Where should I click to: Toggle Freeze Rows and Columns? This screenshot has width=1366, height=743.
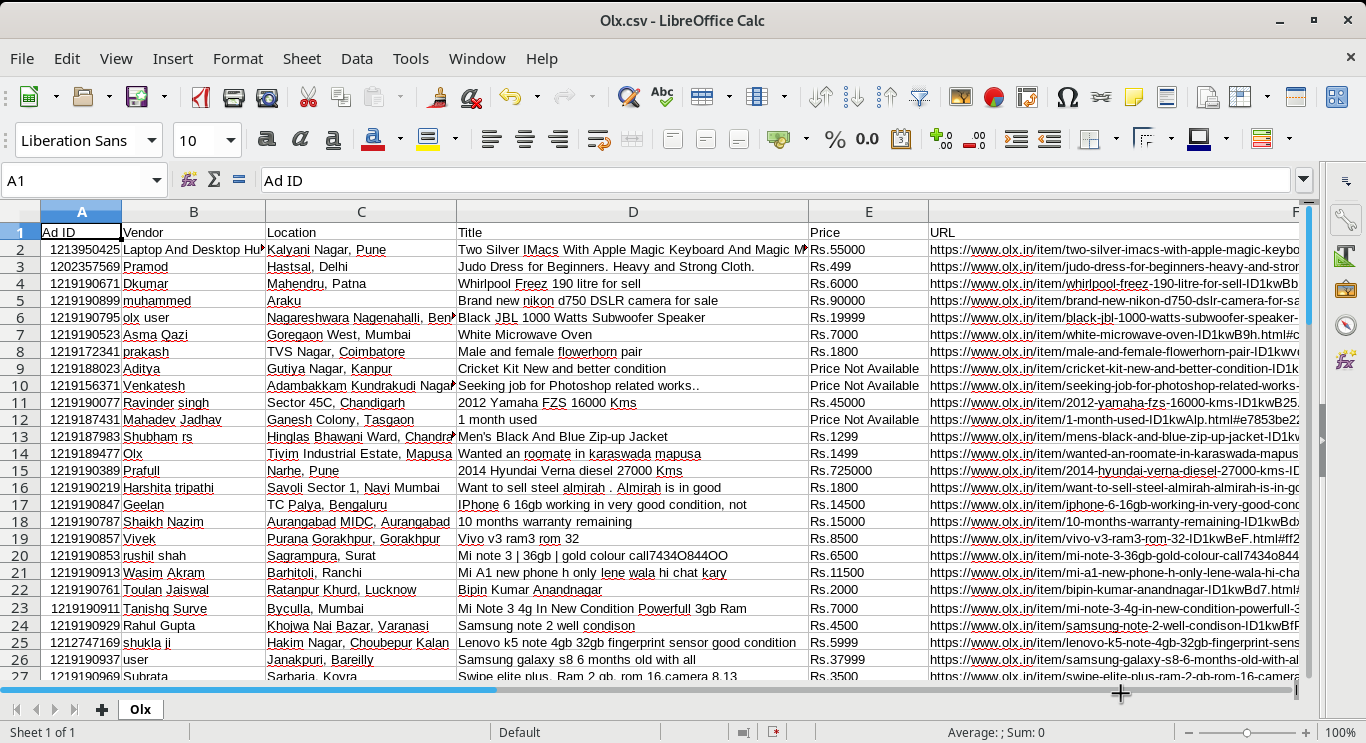point(1241,97)
